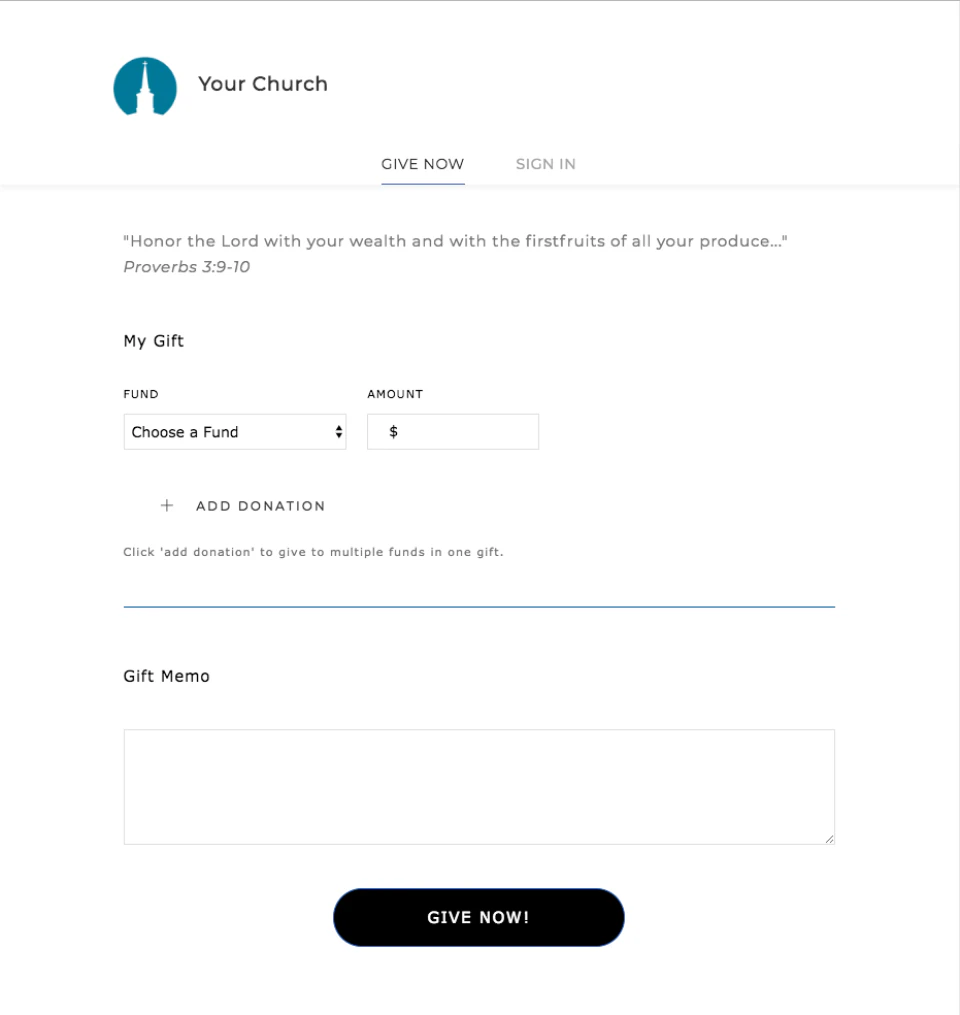Click the Proverbs 3:9-10 reference
Image resolution: width=960 pixels, height=1015 pixels.
click(186, 267)
